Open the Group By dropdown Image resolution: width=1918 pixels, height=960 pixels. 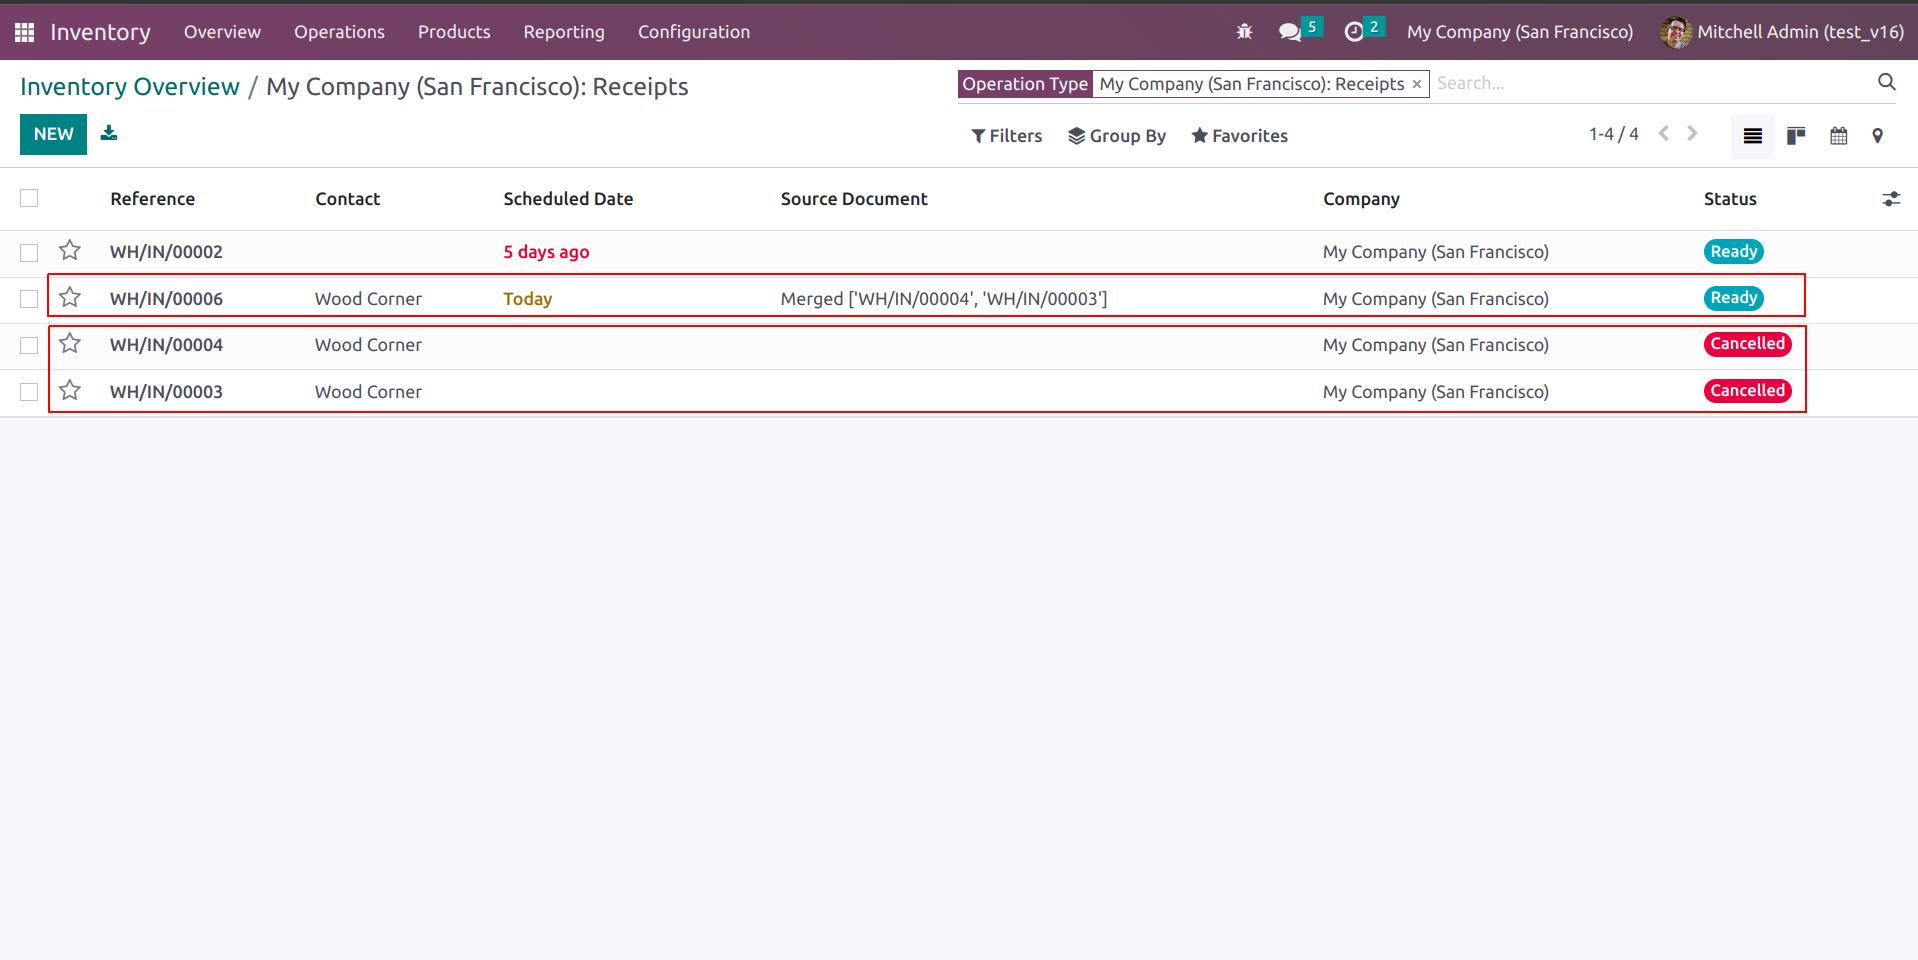(x=1116, y=136)
